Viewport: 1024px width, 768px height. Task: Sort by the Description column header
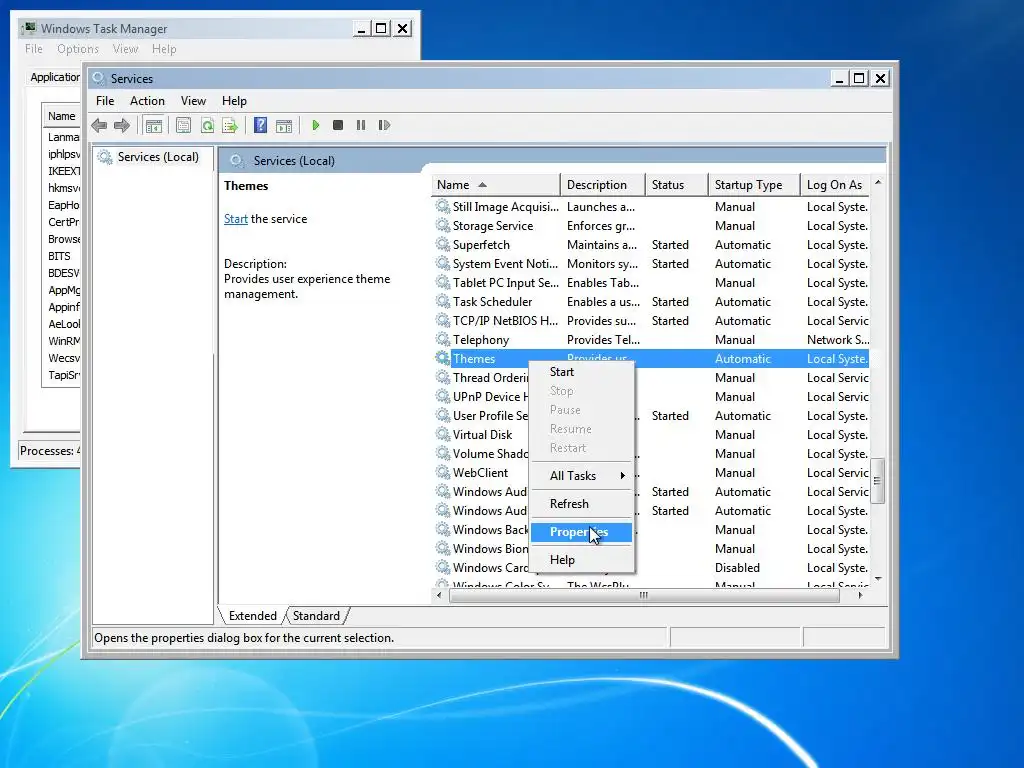tap(602, 185)
